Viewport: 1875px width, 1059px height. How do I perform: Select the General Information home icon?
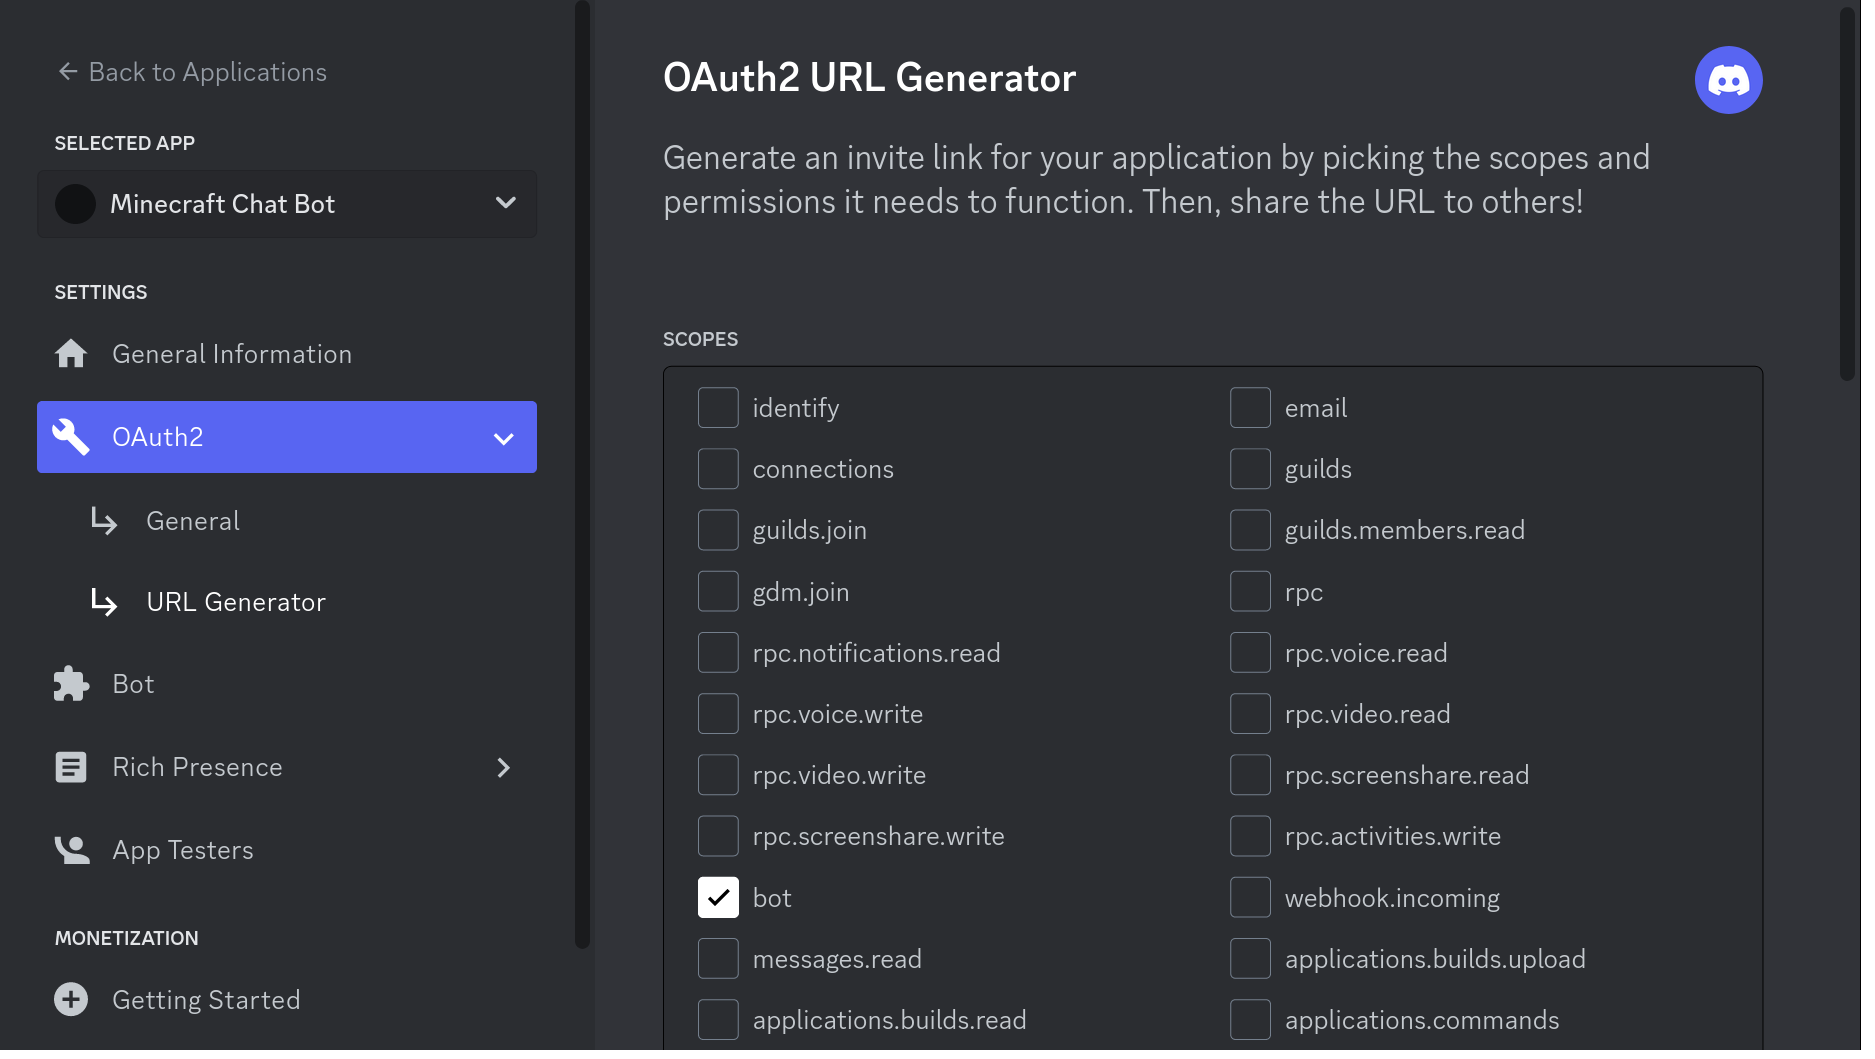[71, 353]
